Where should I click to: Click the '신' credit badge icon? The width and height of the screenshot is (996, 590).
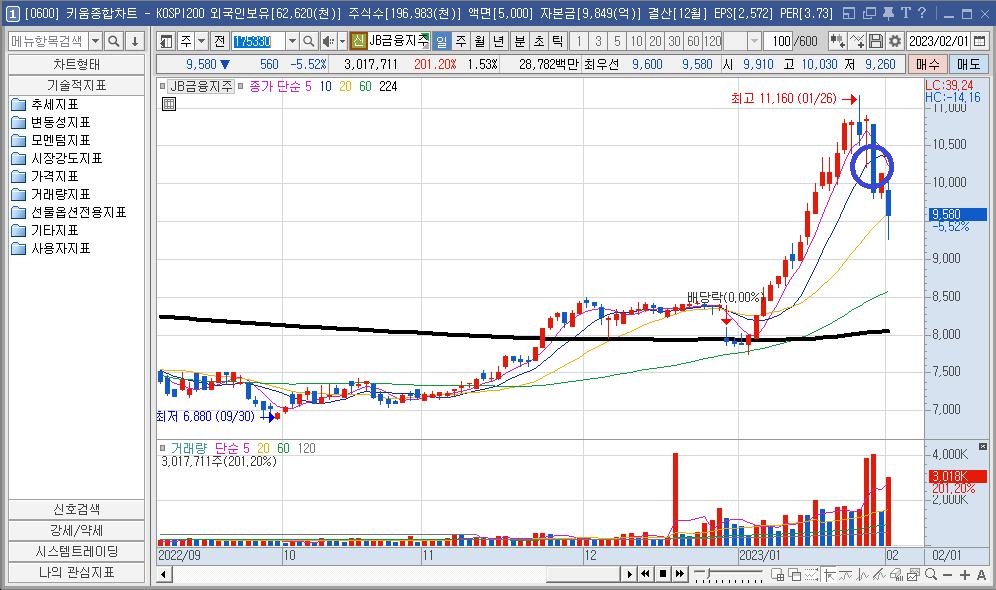pyautogui.click(x=358, y=41)
